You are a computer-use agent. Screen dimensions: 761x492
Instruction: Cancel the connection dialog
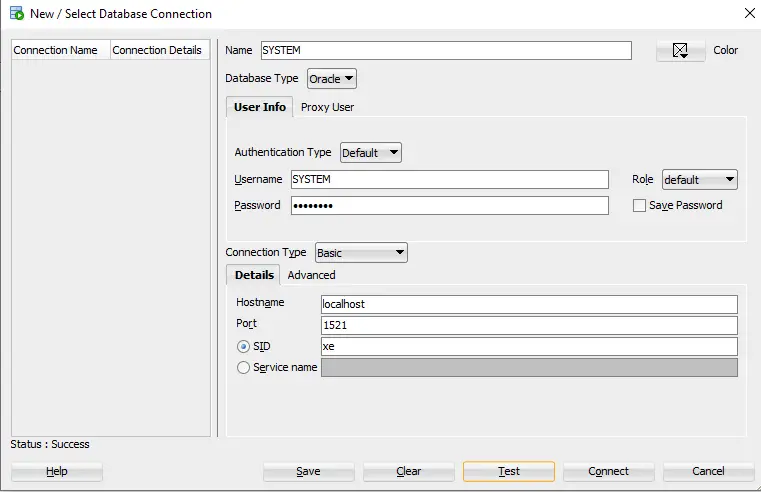709,471
